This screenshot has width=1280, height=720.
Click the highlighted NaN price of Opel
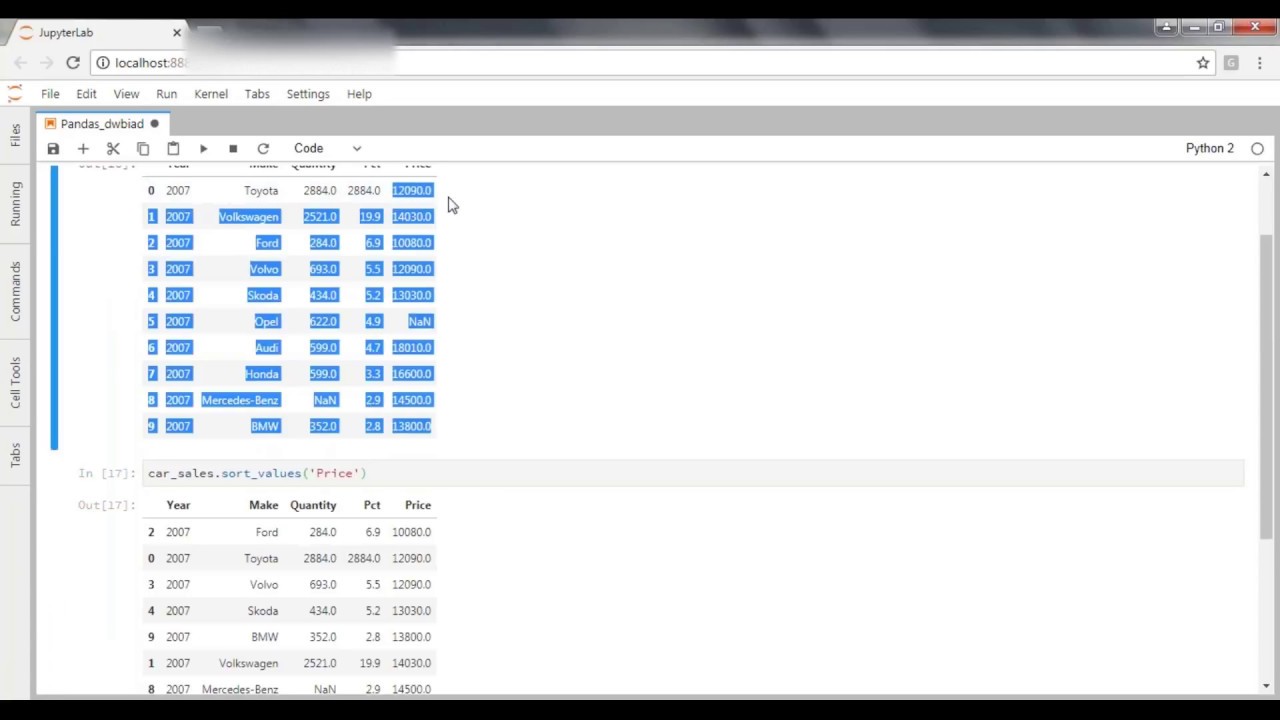420,321
